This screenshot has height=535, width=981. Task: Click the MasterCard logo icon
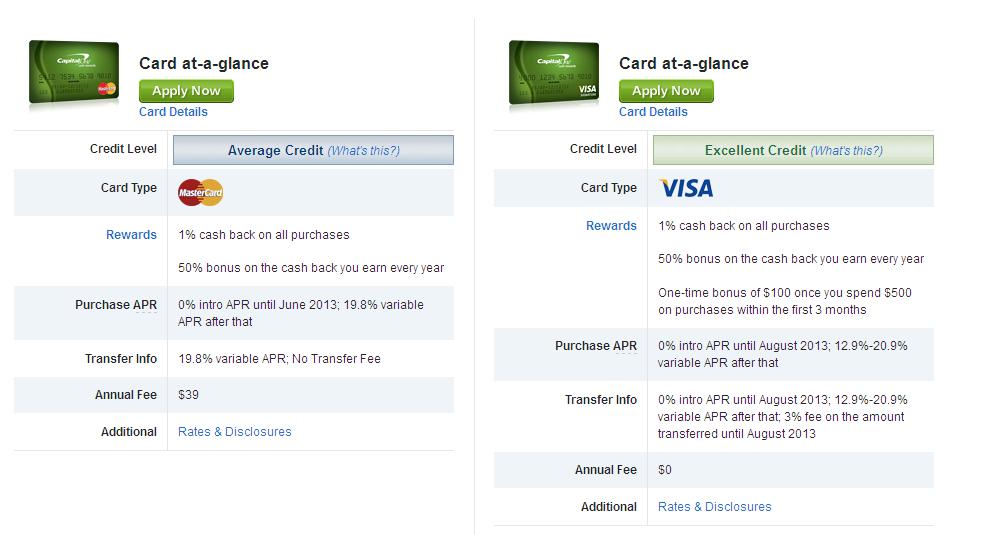click(x=200, y=193)
